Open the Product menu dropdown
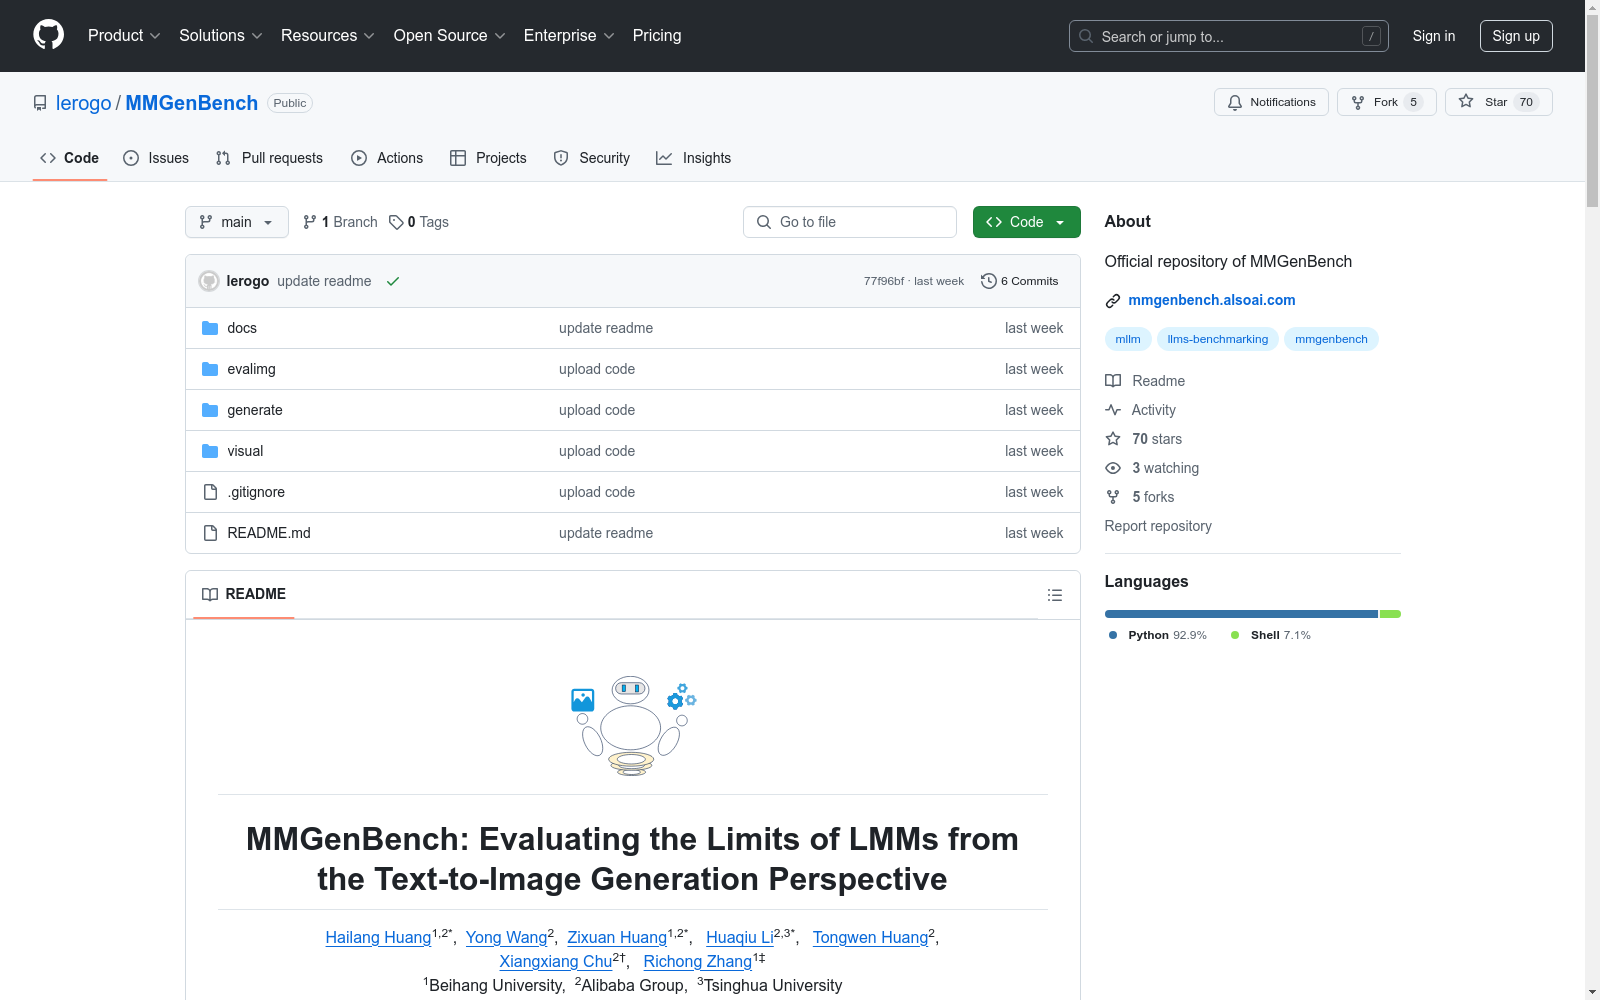 [x=124, y=36]
